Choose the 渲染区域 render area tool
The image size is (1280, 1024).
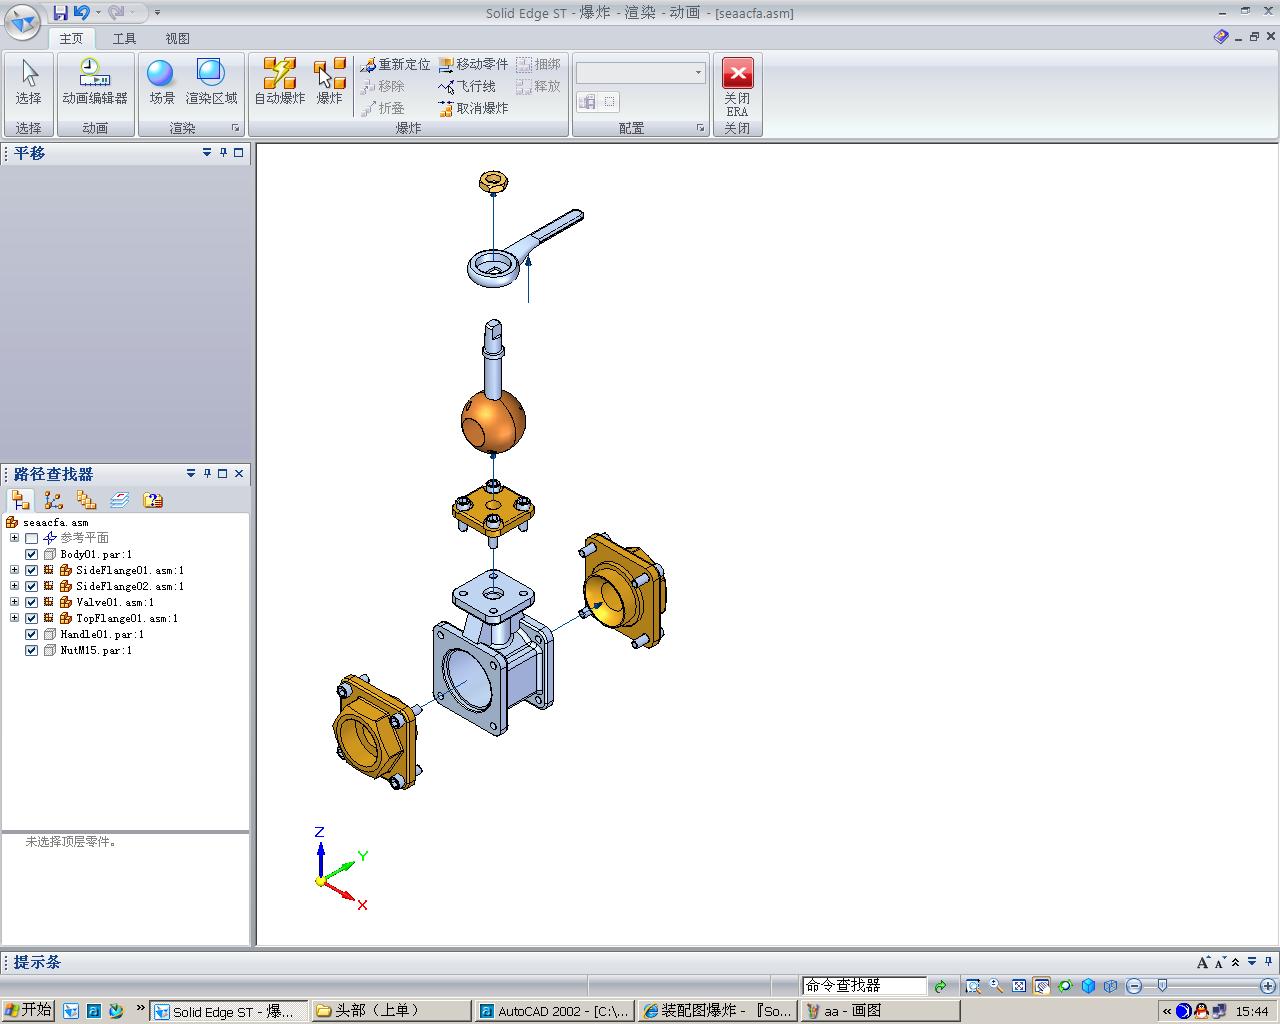pos(211,84)
